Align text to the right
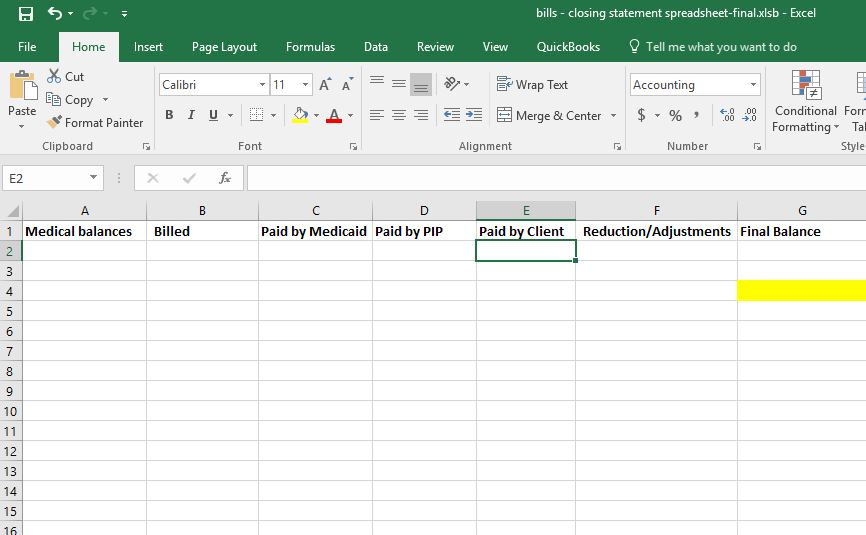The image size is (866, 535). (421, 115)
